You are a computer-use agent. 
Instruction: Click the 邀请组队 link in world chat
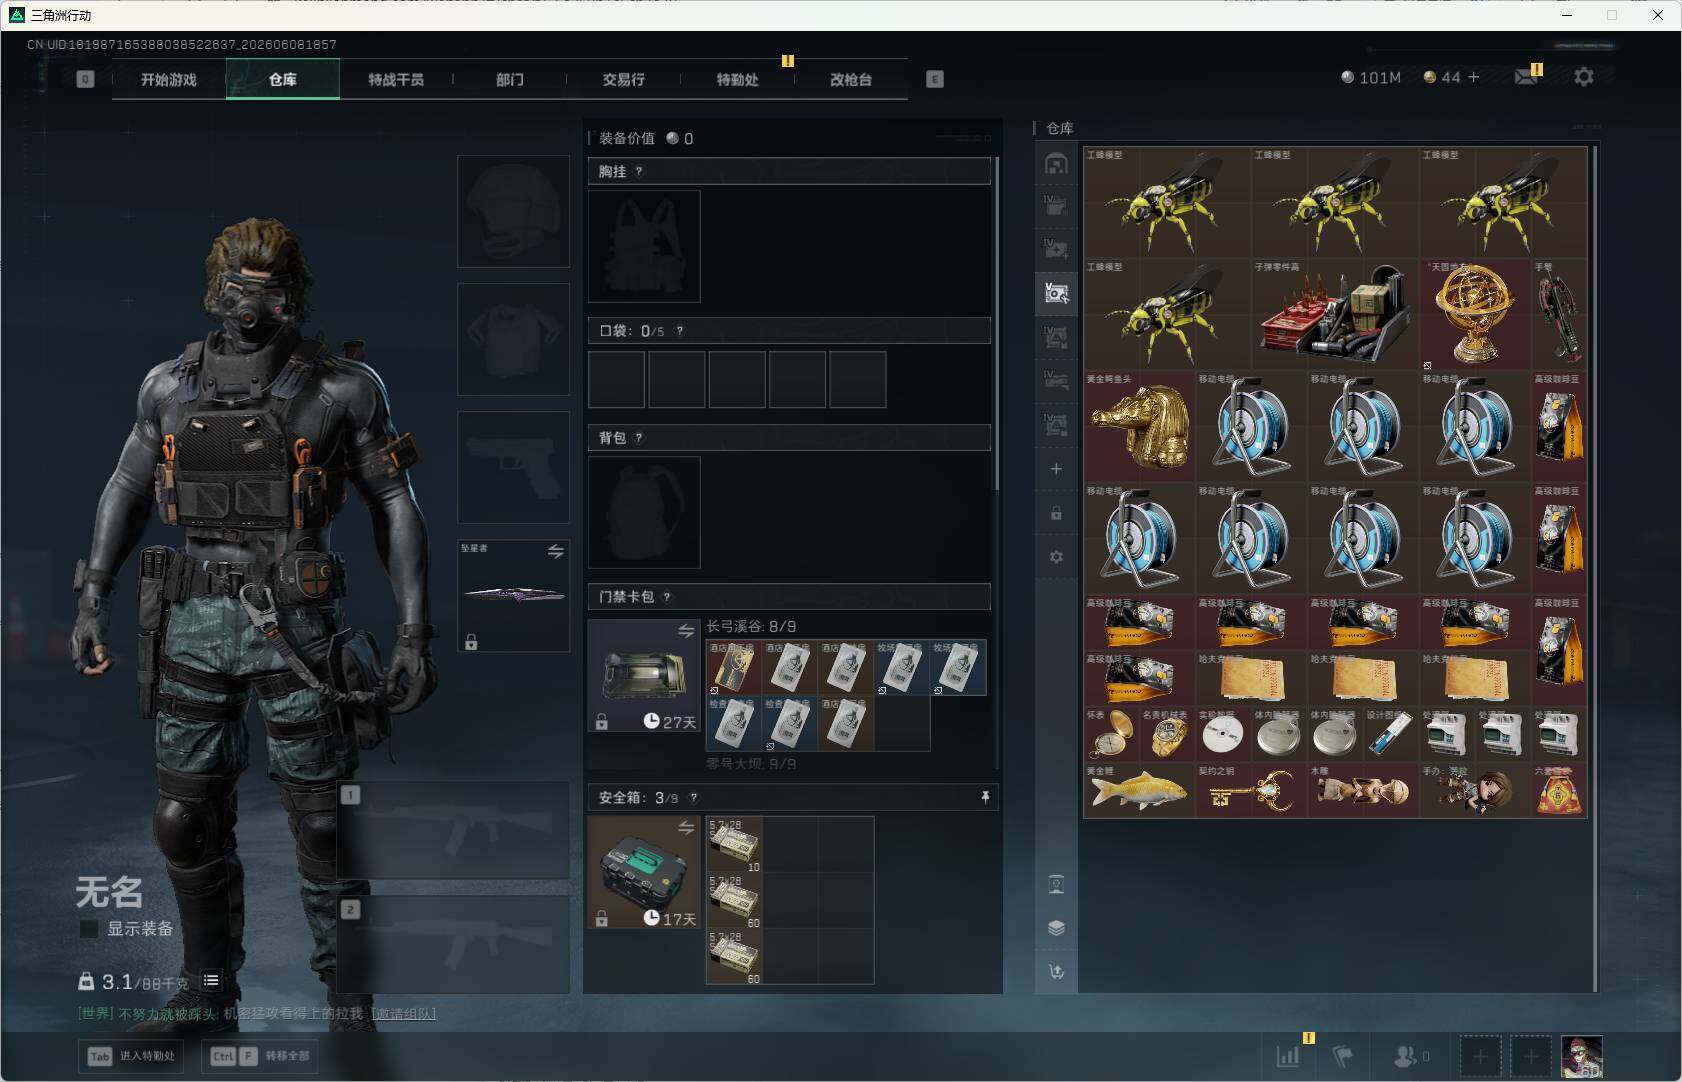pos(403,1014)
